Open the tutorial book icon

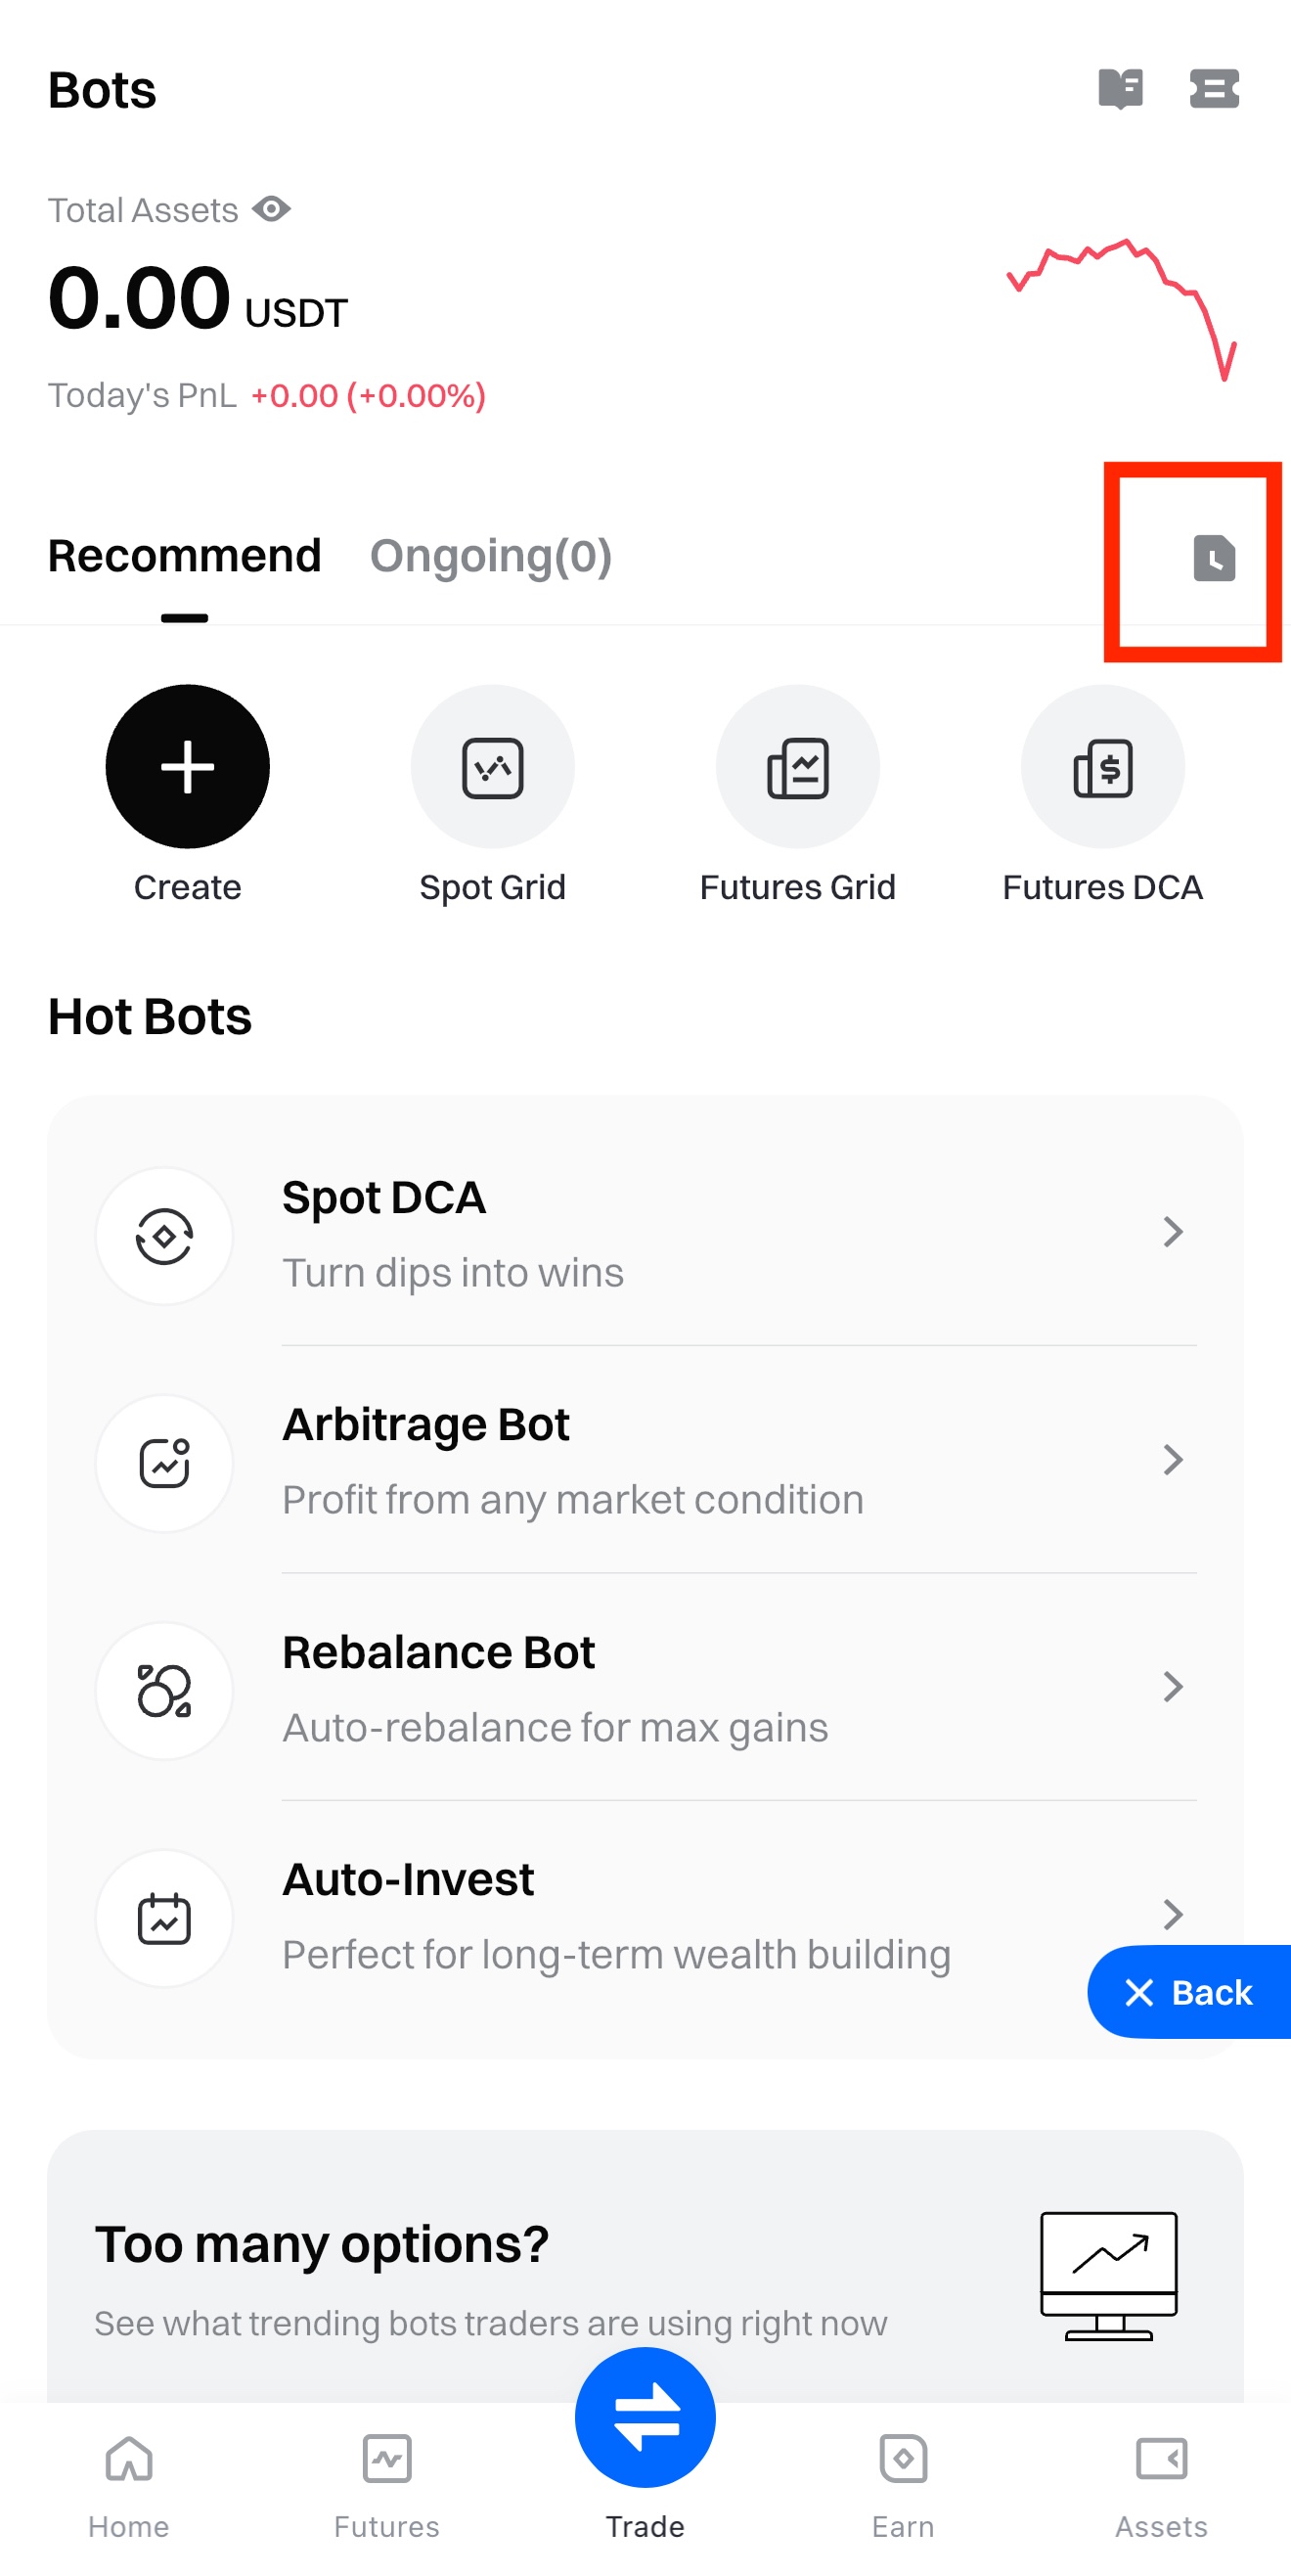(1119, 89)
